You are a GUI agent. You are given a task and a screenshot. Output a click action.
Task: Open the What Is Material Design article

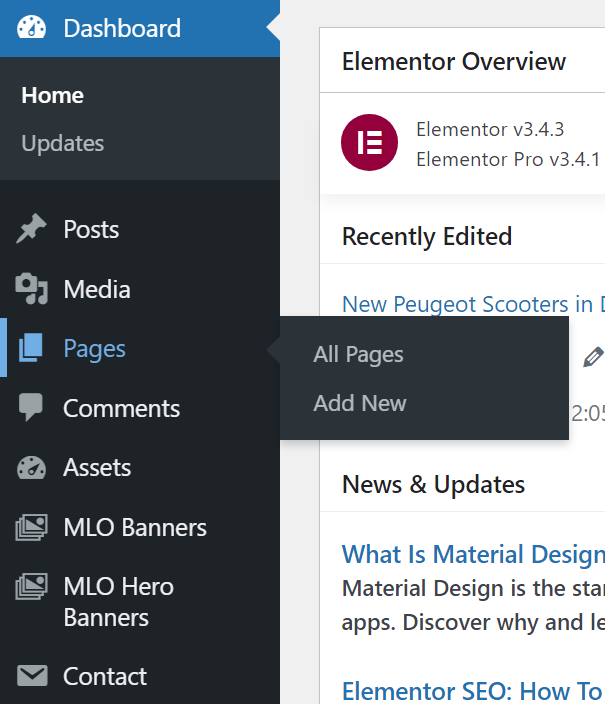click(473, 555)
